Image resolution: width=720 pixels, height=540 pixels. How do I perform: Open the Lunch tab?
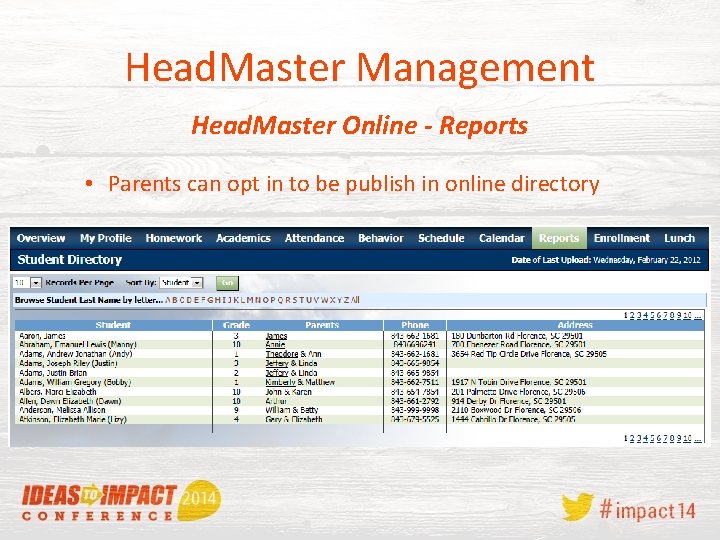point(680,238)
